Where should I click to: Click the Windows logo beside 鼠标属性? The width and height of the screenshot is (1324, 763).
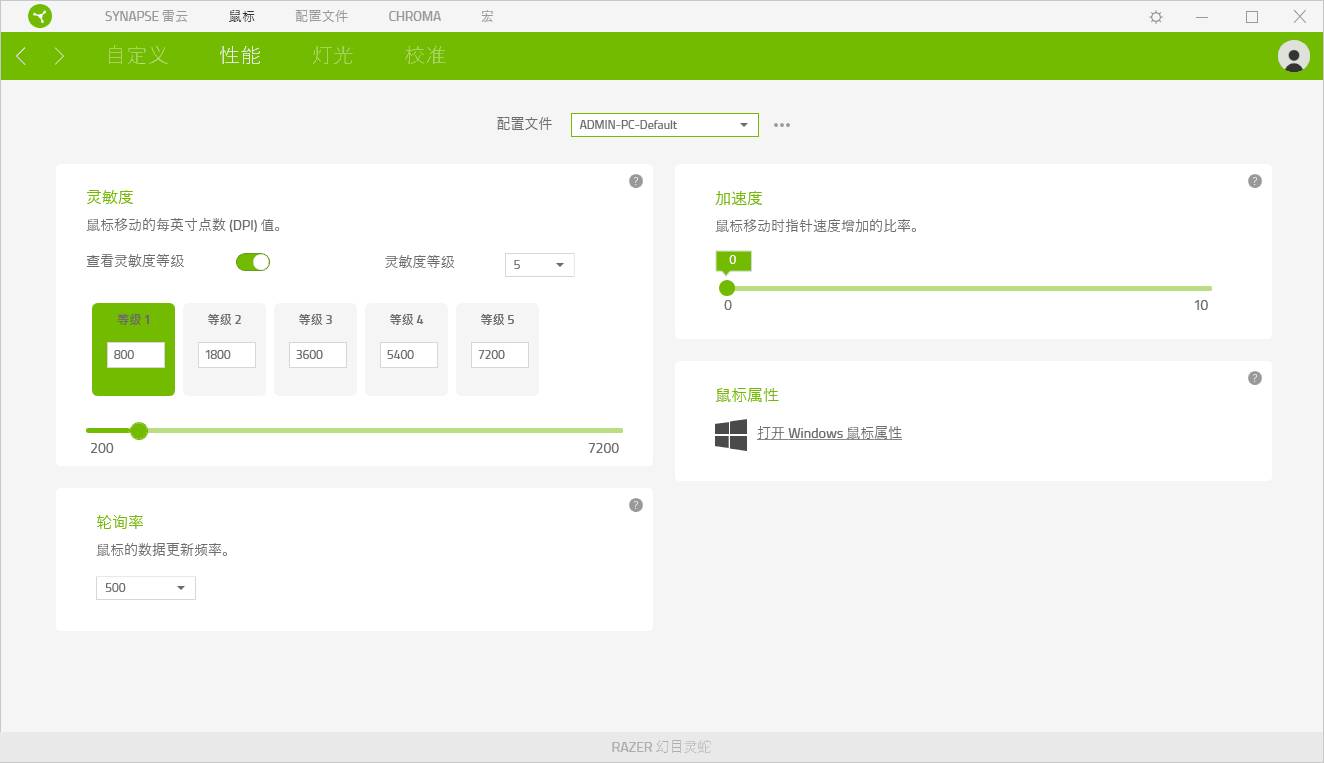coord(731,434)
